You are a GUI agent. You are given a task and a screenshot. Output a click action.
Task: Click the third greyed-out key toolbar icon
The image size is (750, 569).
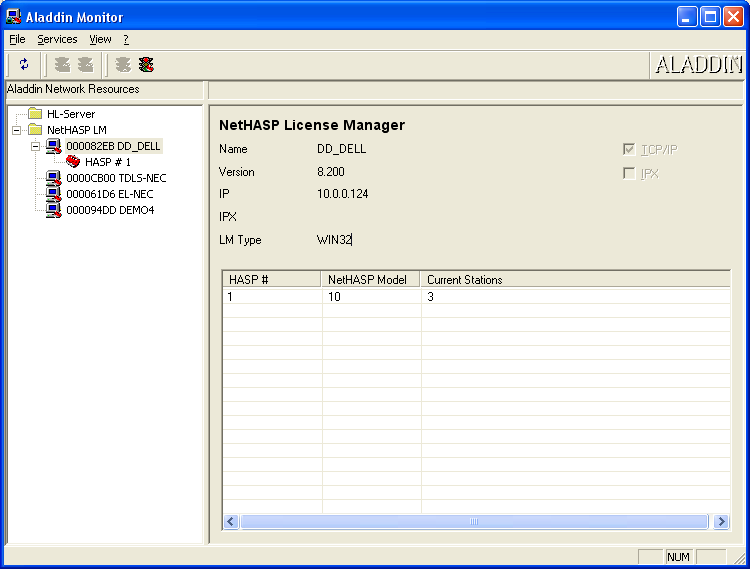pos(123,64)
